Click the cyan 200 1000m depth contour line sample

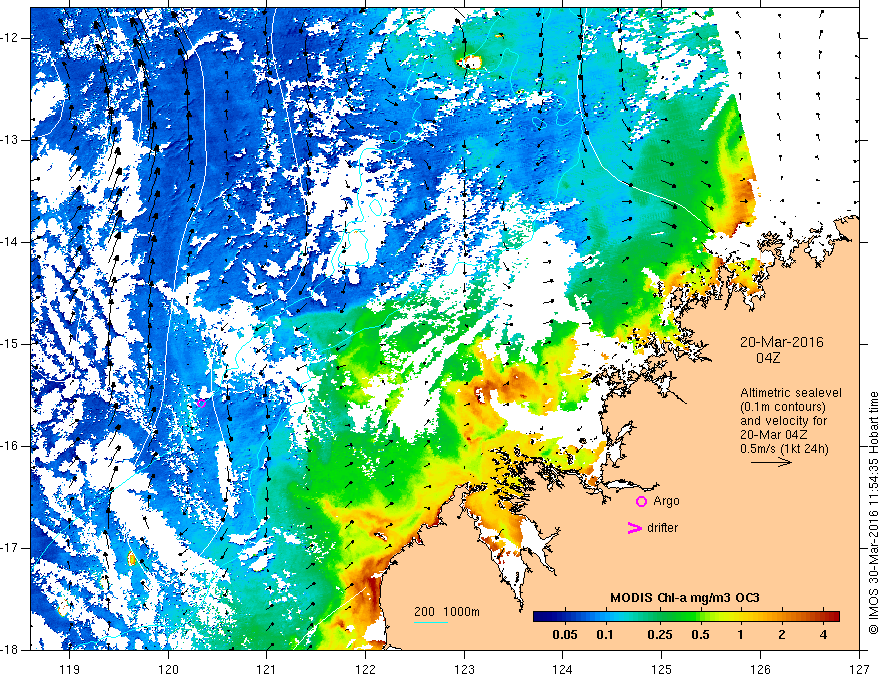click(431, 622)
